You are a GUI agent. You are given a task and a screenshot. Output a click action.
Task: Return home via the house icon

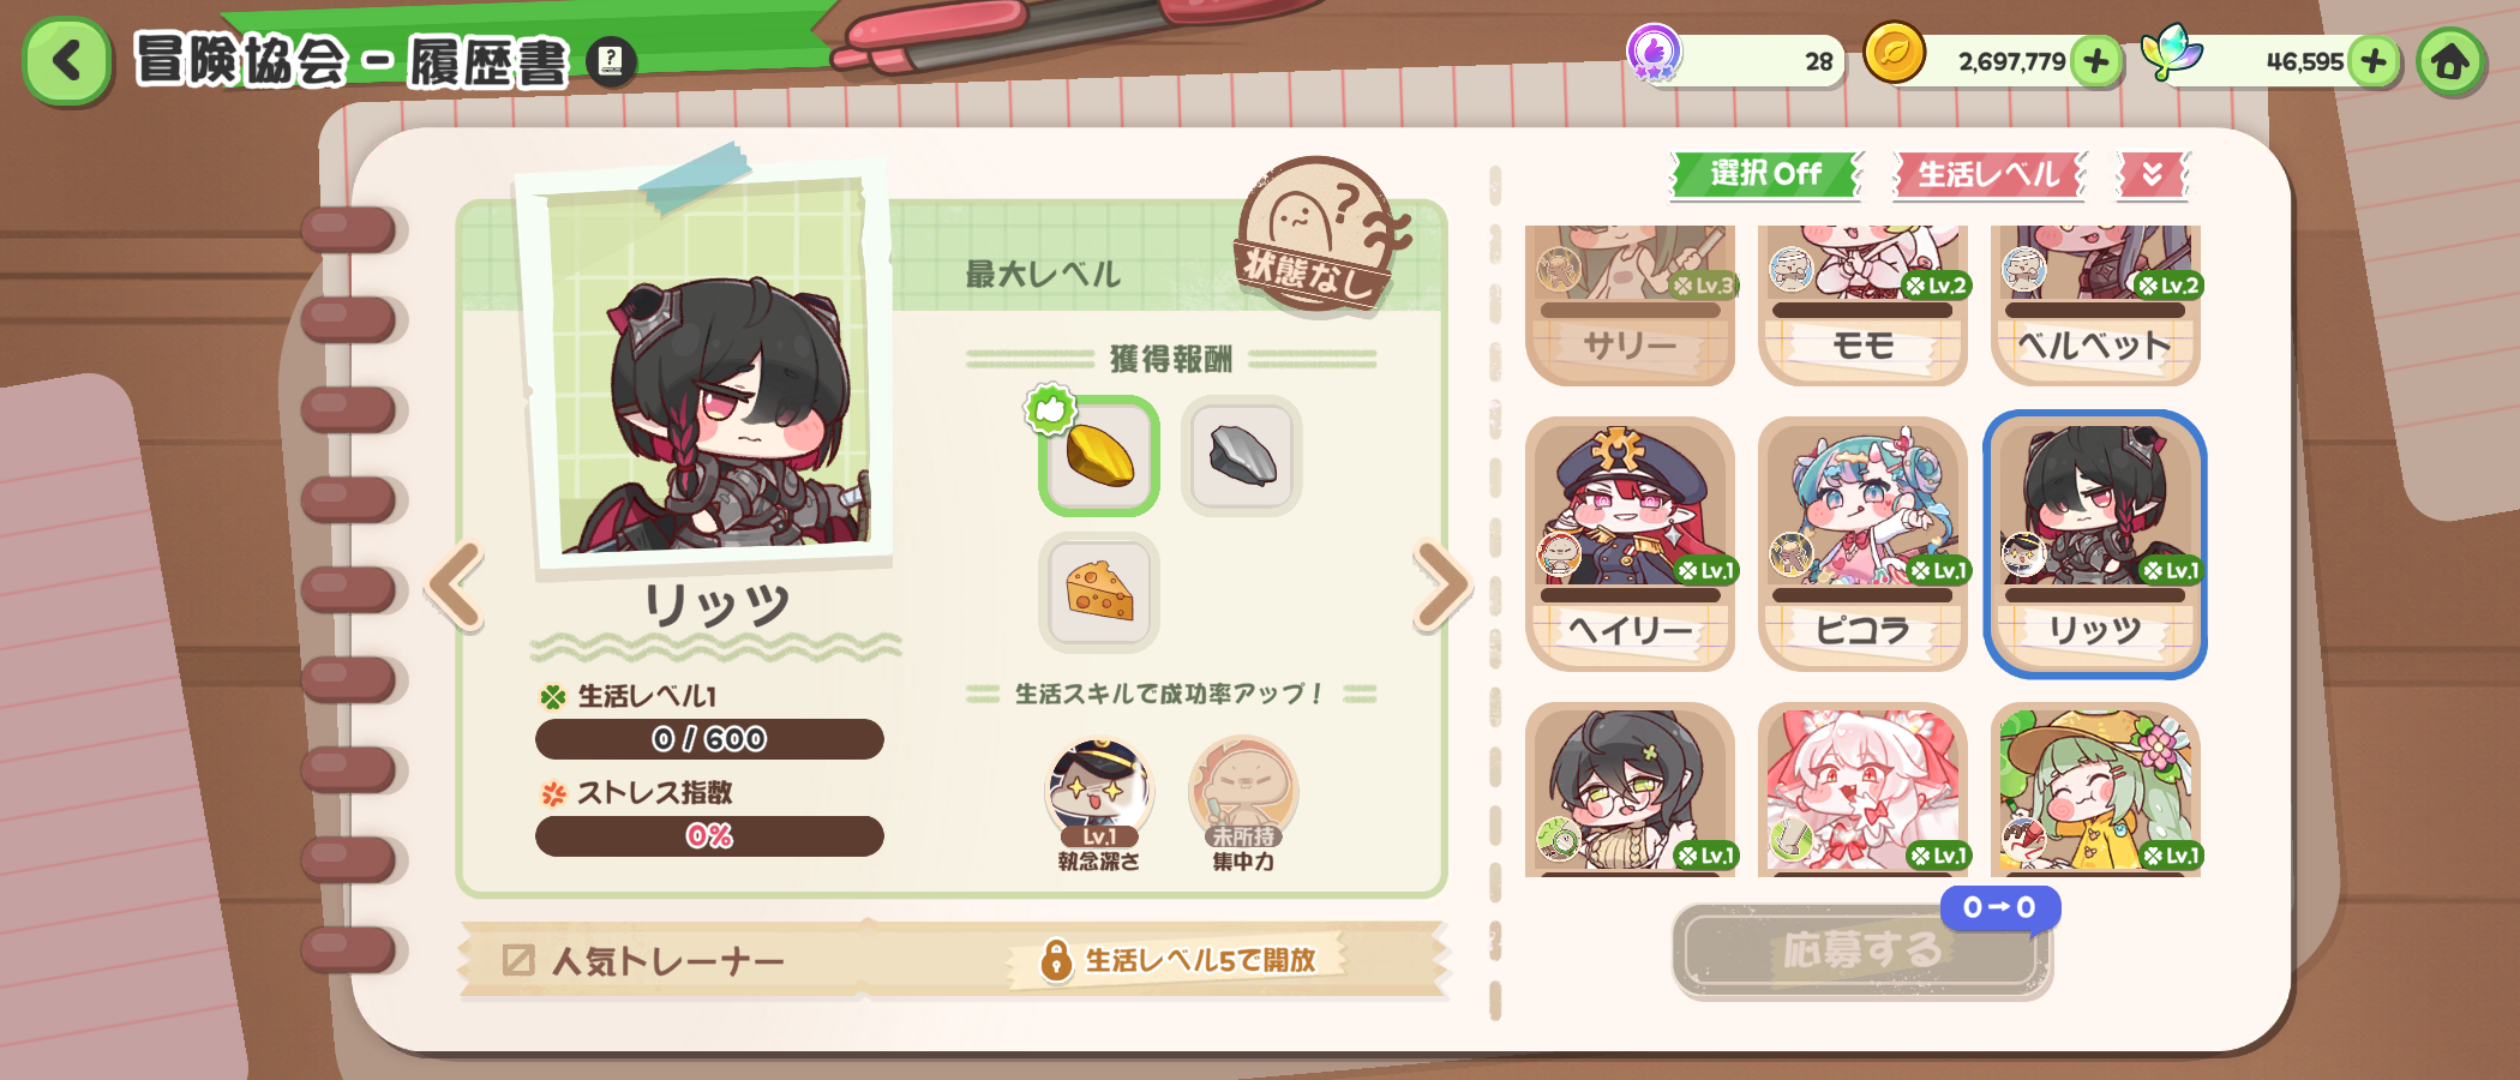click(2450, 62)
